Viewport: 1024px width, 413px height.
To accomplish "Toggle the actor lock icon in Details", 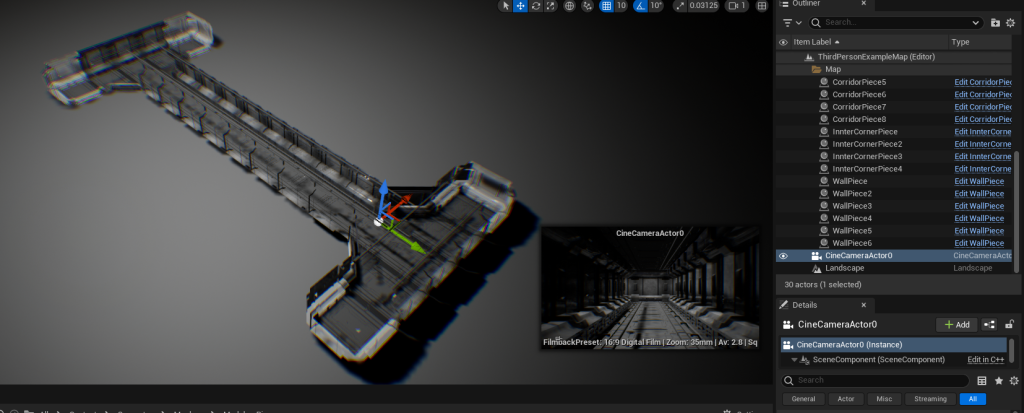I will tap(1010, 324).
